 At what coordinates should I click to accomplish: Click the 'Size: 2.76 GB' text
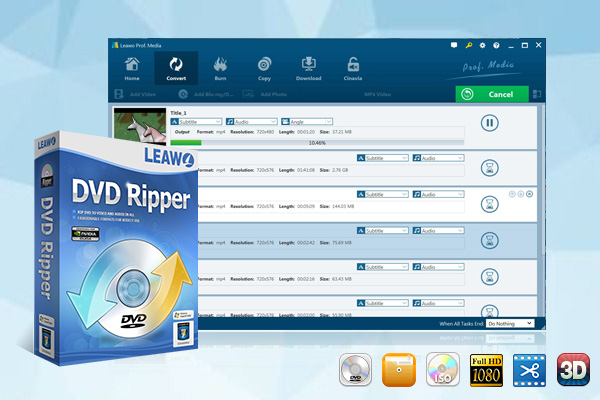point(334,170)
